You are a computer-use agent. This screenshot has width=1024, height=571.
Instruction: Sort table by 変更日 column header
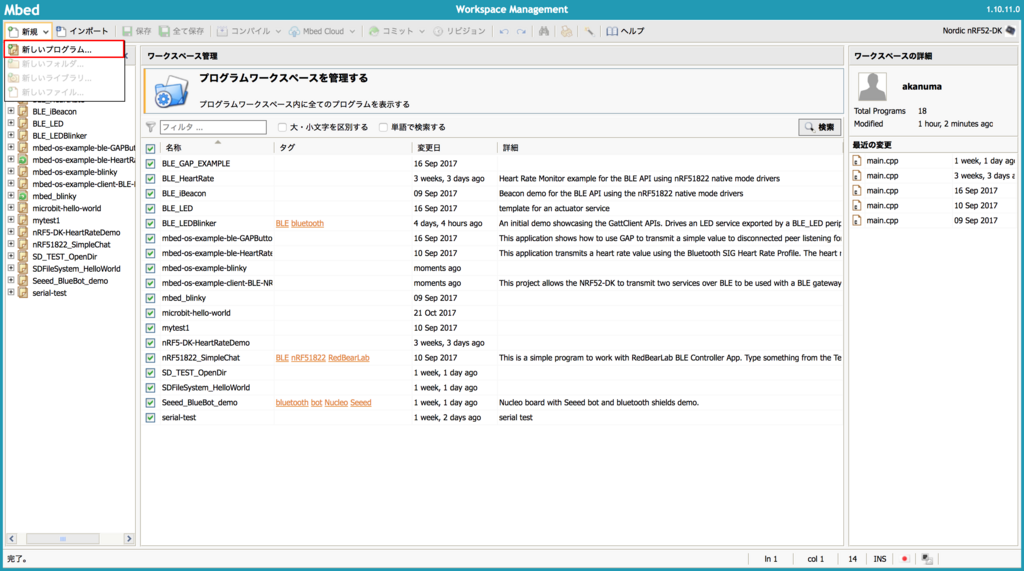(453, 148)
